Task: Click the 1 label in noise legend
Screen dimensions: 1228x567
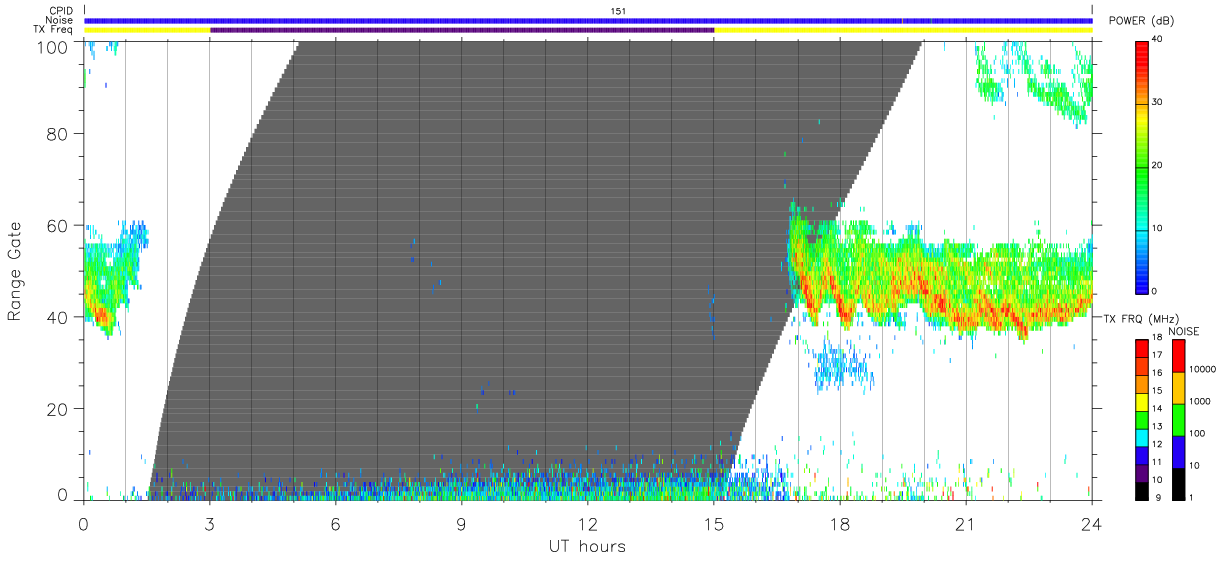Action: coord(1192,497)
